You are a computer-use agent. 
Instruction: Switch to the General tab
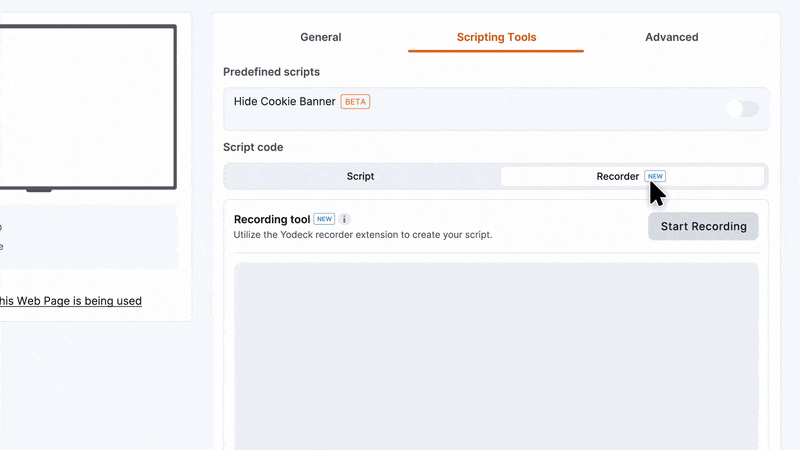click(x=320, y=37)
